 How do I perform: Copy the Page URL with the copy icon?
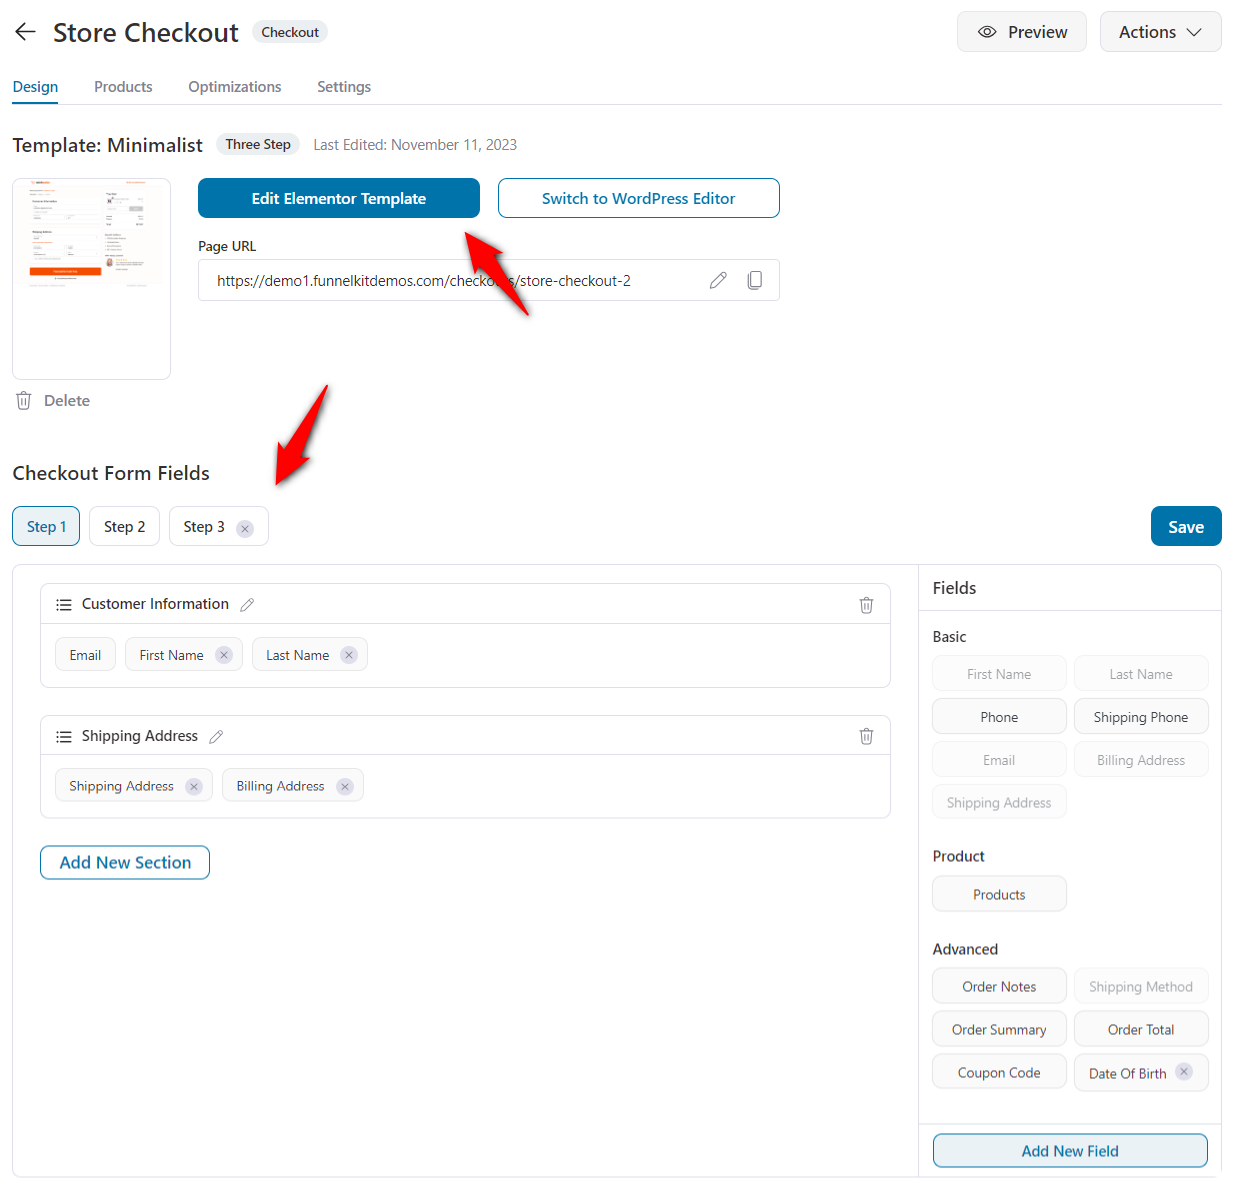click(755, 280)
